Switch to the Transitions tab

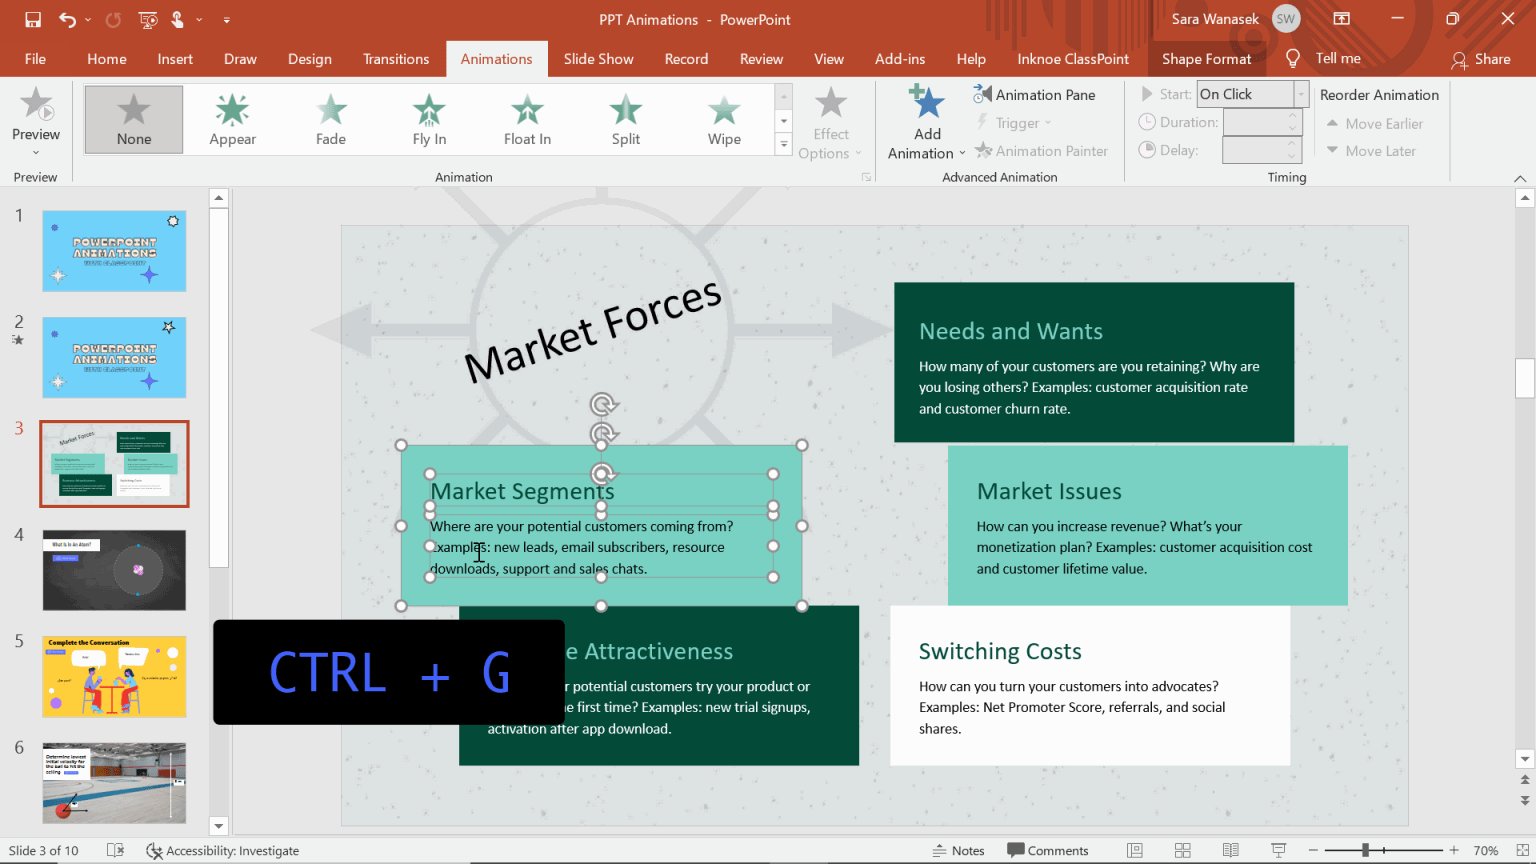(396, 59)
